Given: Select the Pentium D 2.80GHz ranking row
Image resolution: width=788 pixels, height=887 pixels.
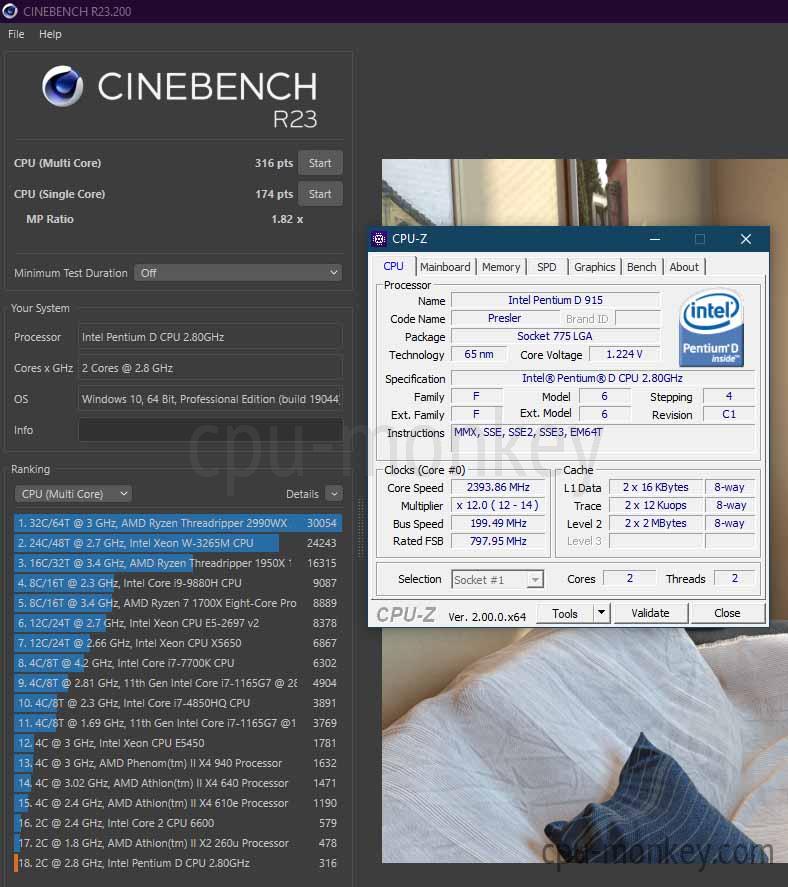Looking at the screenshot, I should pos(178,863).
